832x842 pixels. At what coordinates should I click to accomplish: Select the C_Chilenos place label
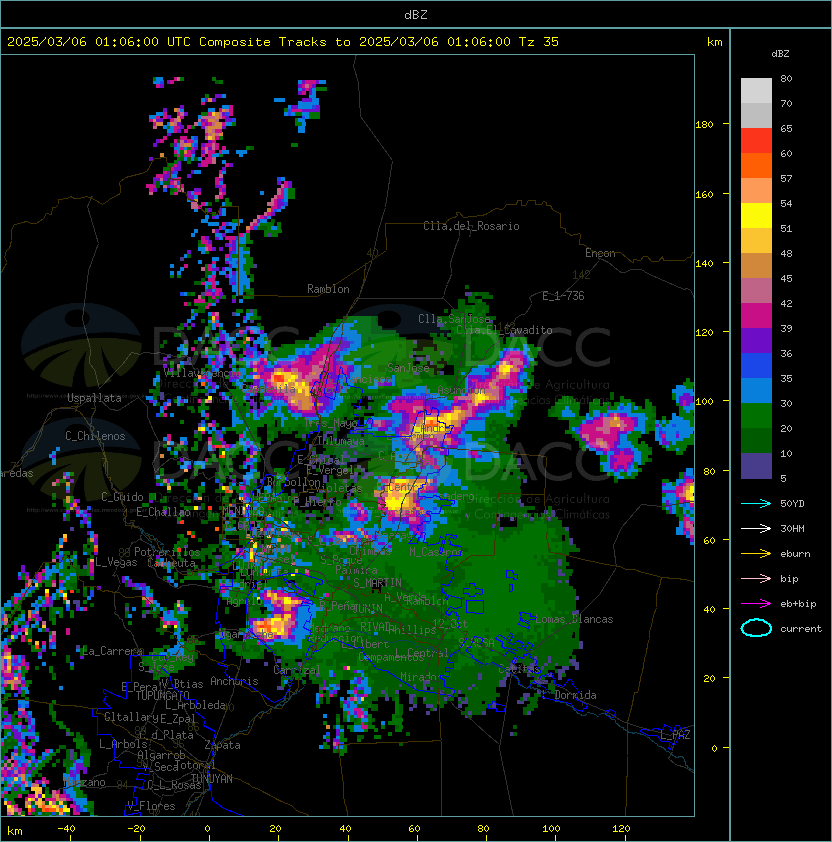coord(95,436)
